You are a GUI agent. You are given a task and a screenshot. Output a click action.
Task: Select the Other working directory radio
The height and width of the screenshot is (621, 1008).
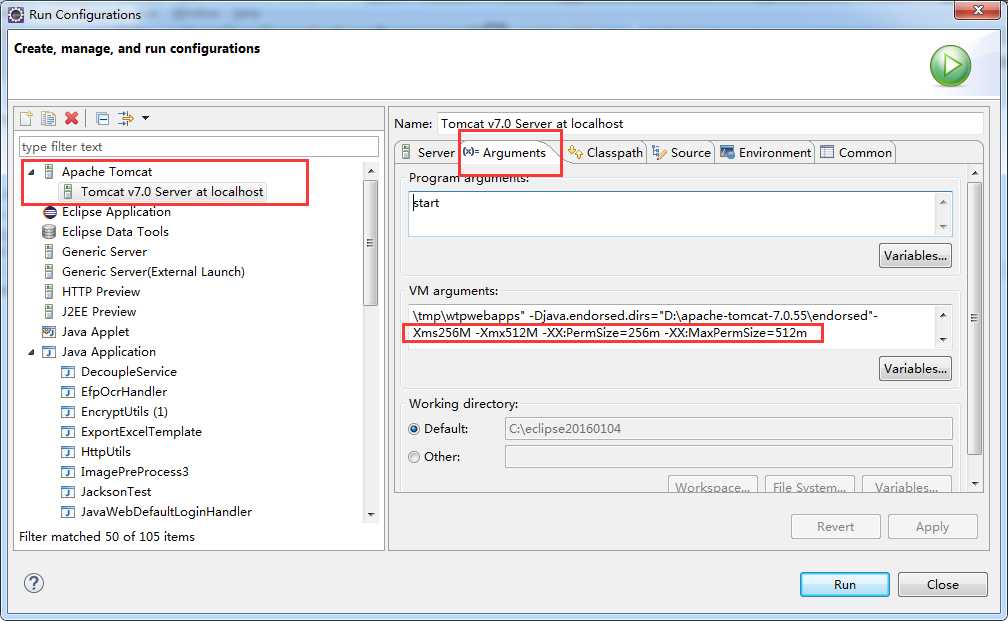(414, 456)
